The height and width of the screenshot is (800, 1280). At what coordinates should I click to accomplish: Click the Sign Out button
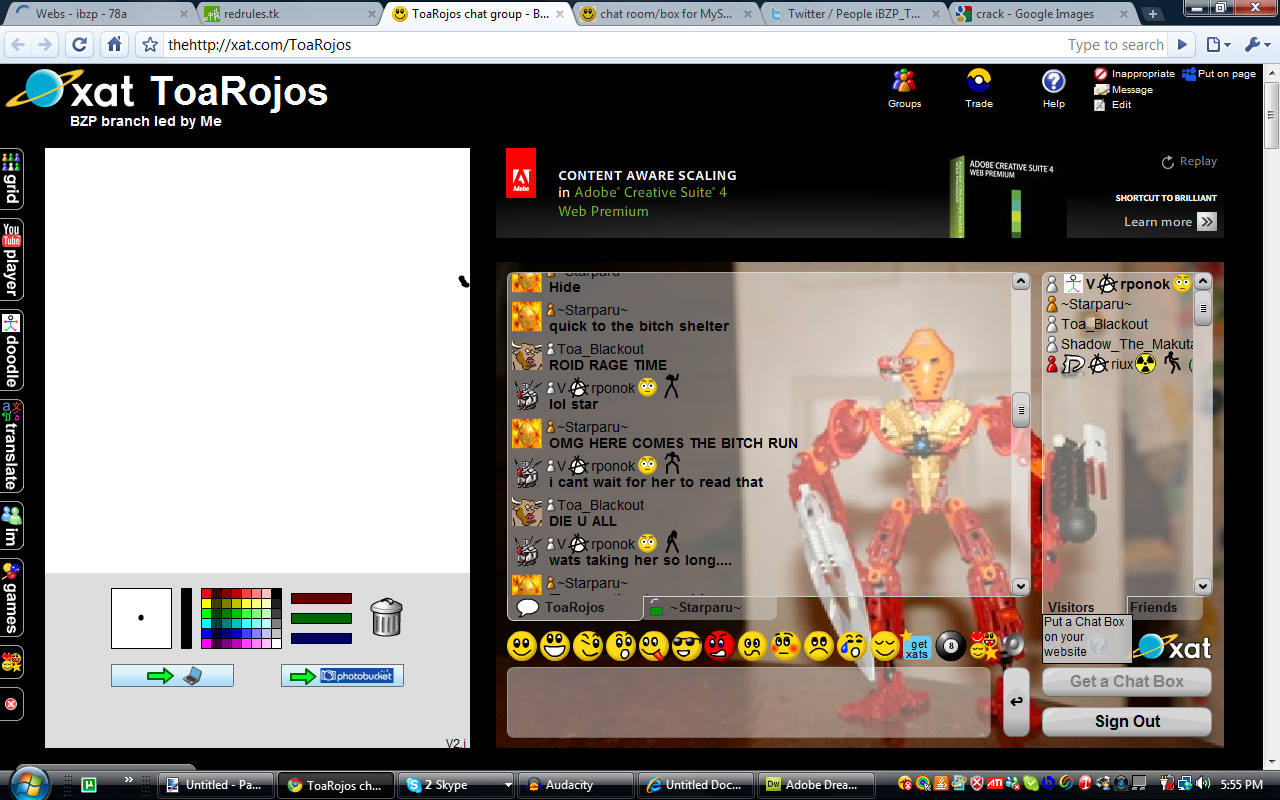coord(1127,721)
